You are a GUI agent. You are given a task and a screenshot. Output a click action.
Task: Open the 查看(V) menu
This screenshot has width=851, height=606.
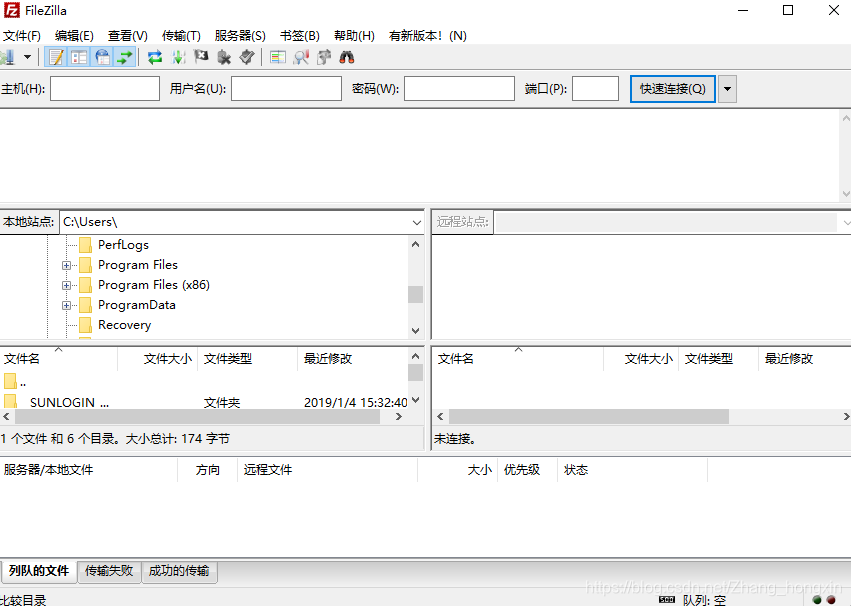pos(128,36)
